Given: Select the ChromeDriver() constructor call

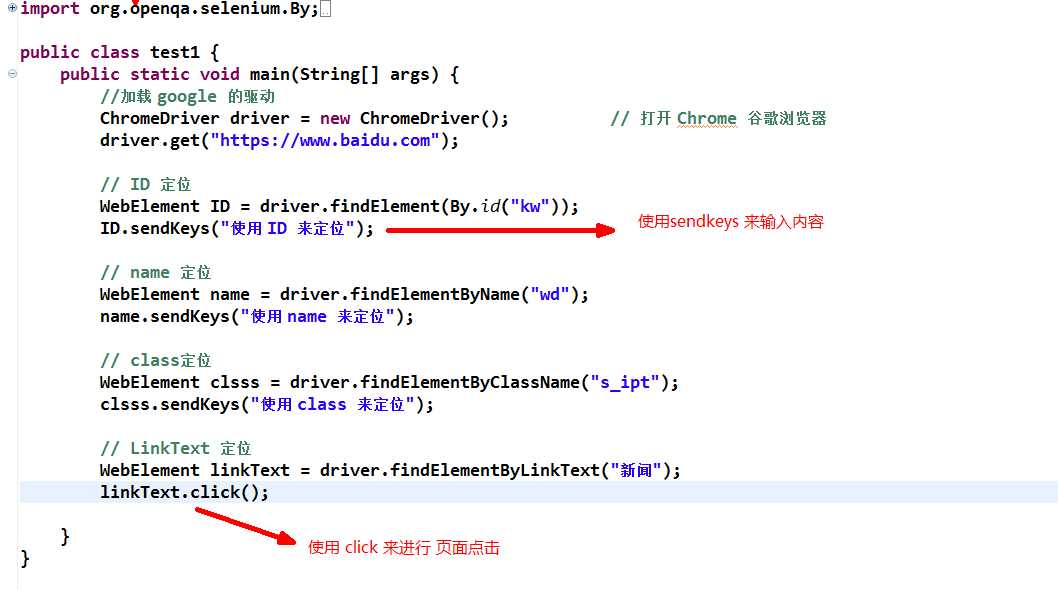Looking at the screenshot, I should tap(429, 118).
